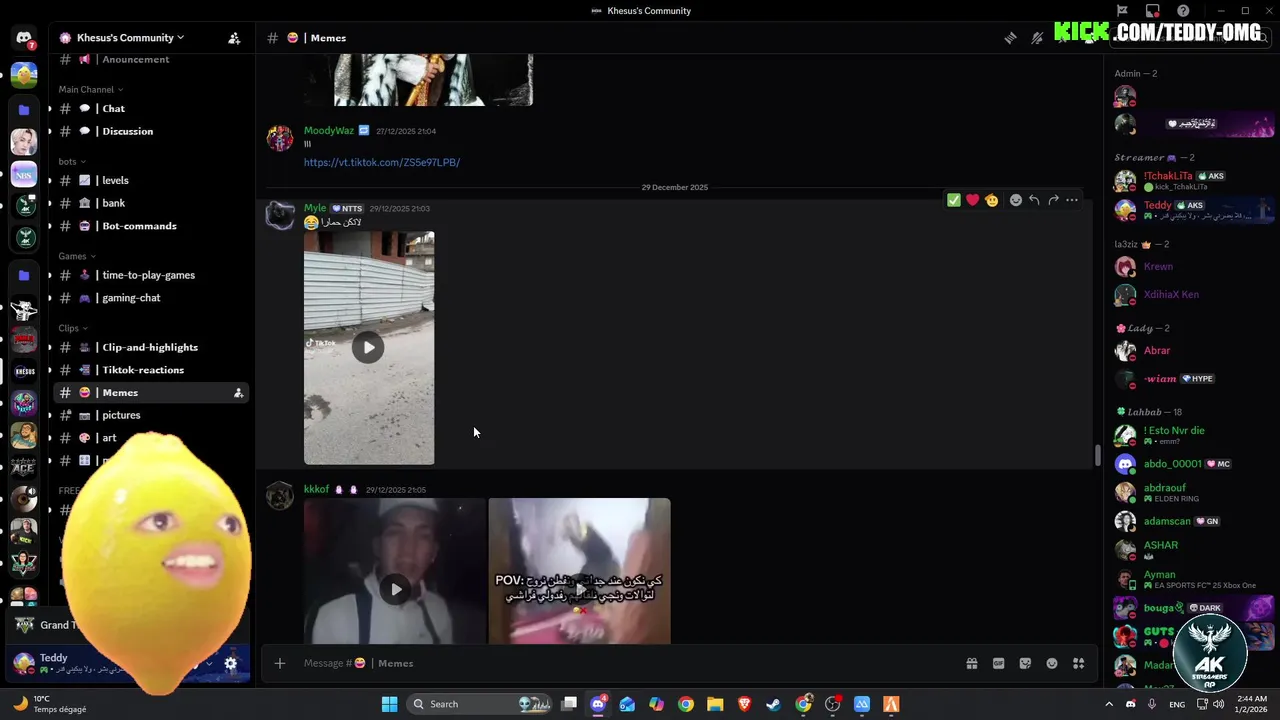Click the 29/12/2025 21:03 timestamp
The width and height of the screenshot is (1280, 720).
tap(399, 209)
